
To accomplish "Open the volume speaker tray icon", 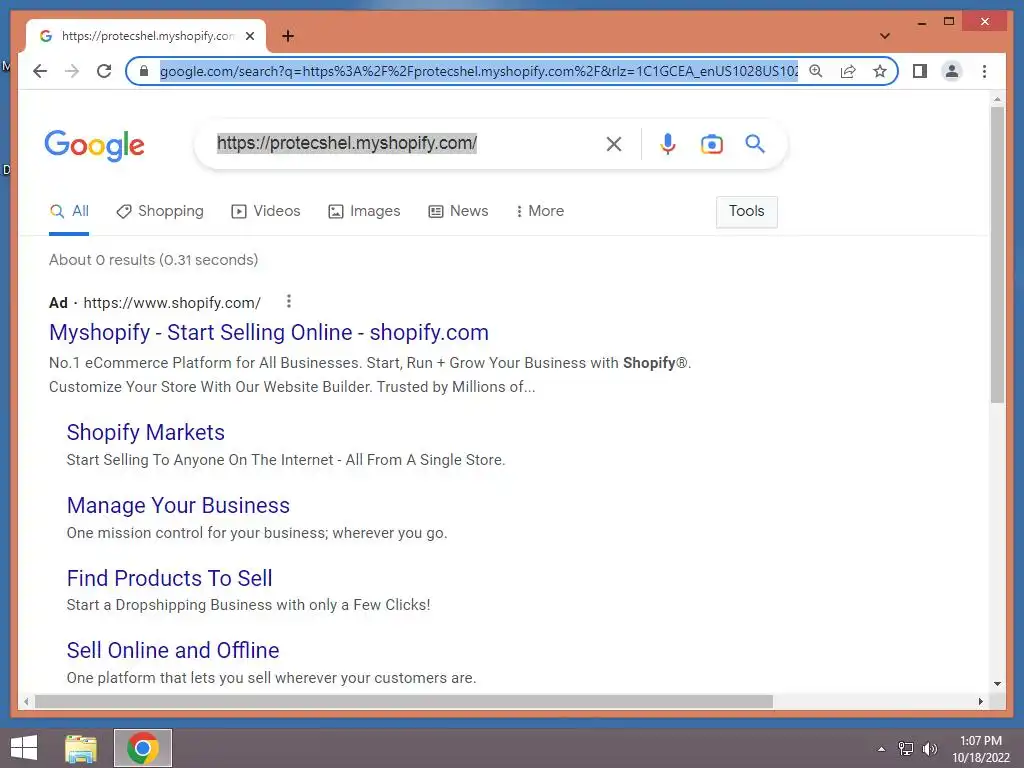I will point(930,749).
